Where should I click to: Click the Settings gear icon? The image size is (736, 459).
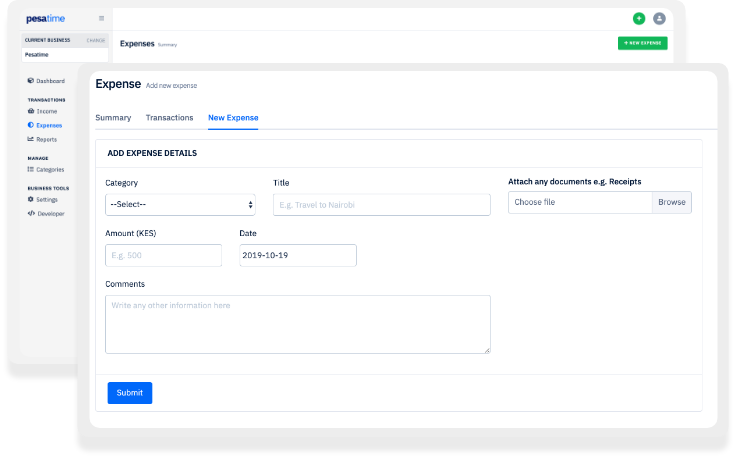click(x=31, y=199)
